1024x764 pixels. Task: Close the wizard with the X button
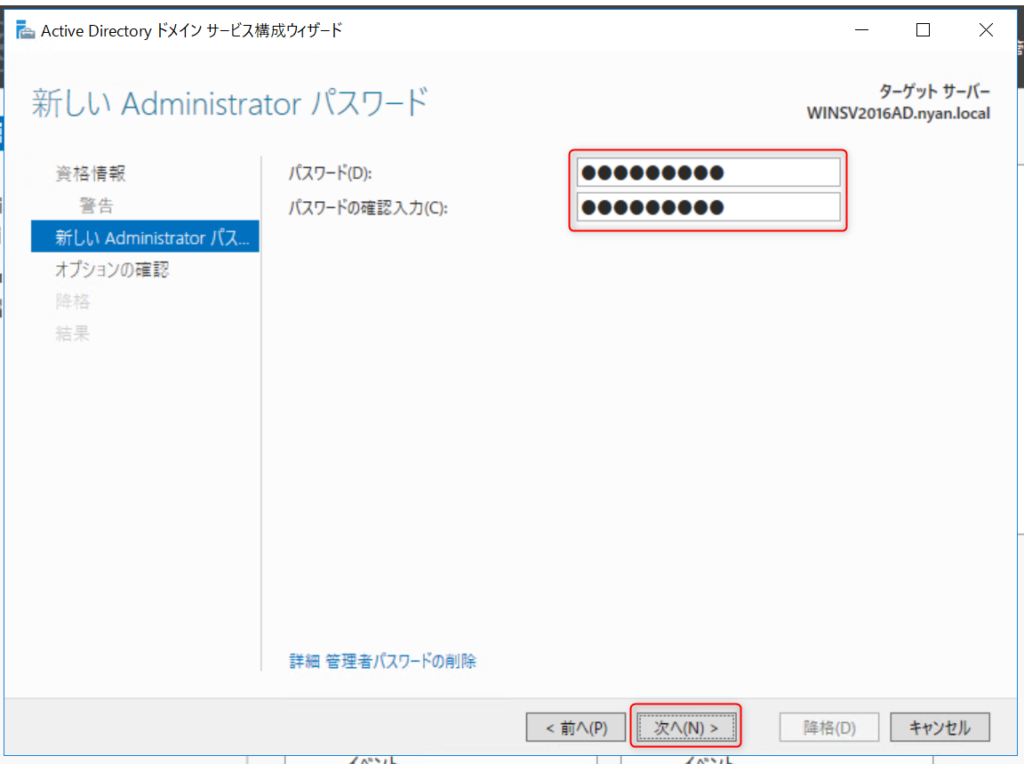[x=986, y=30]
